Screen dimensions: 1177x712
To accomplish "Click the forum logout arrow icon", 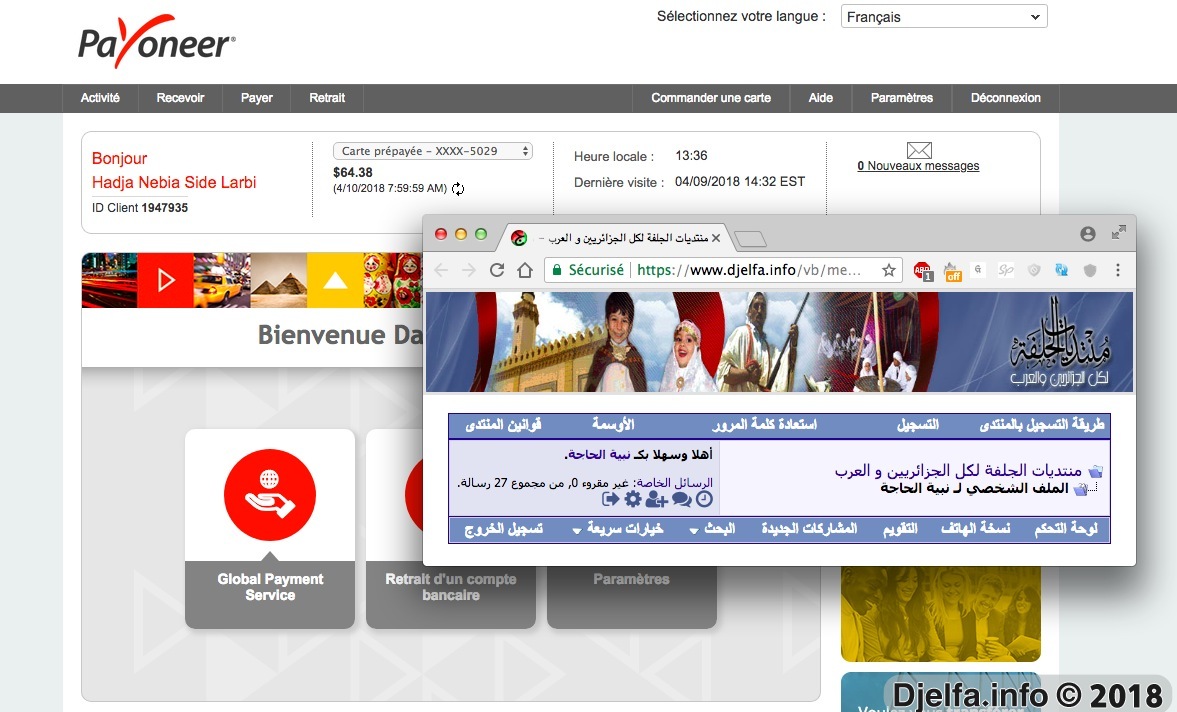I will (x=610, y=499).
